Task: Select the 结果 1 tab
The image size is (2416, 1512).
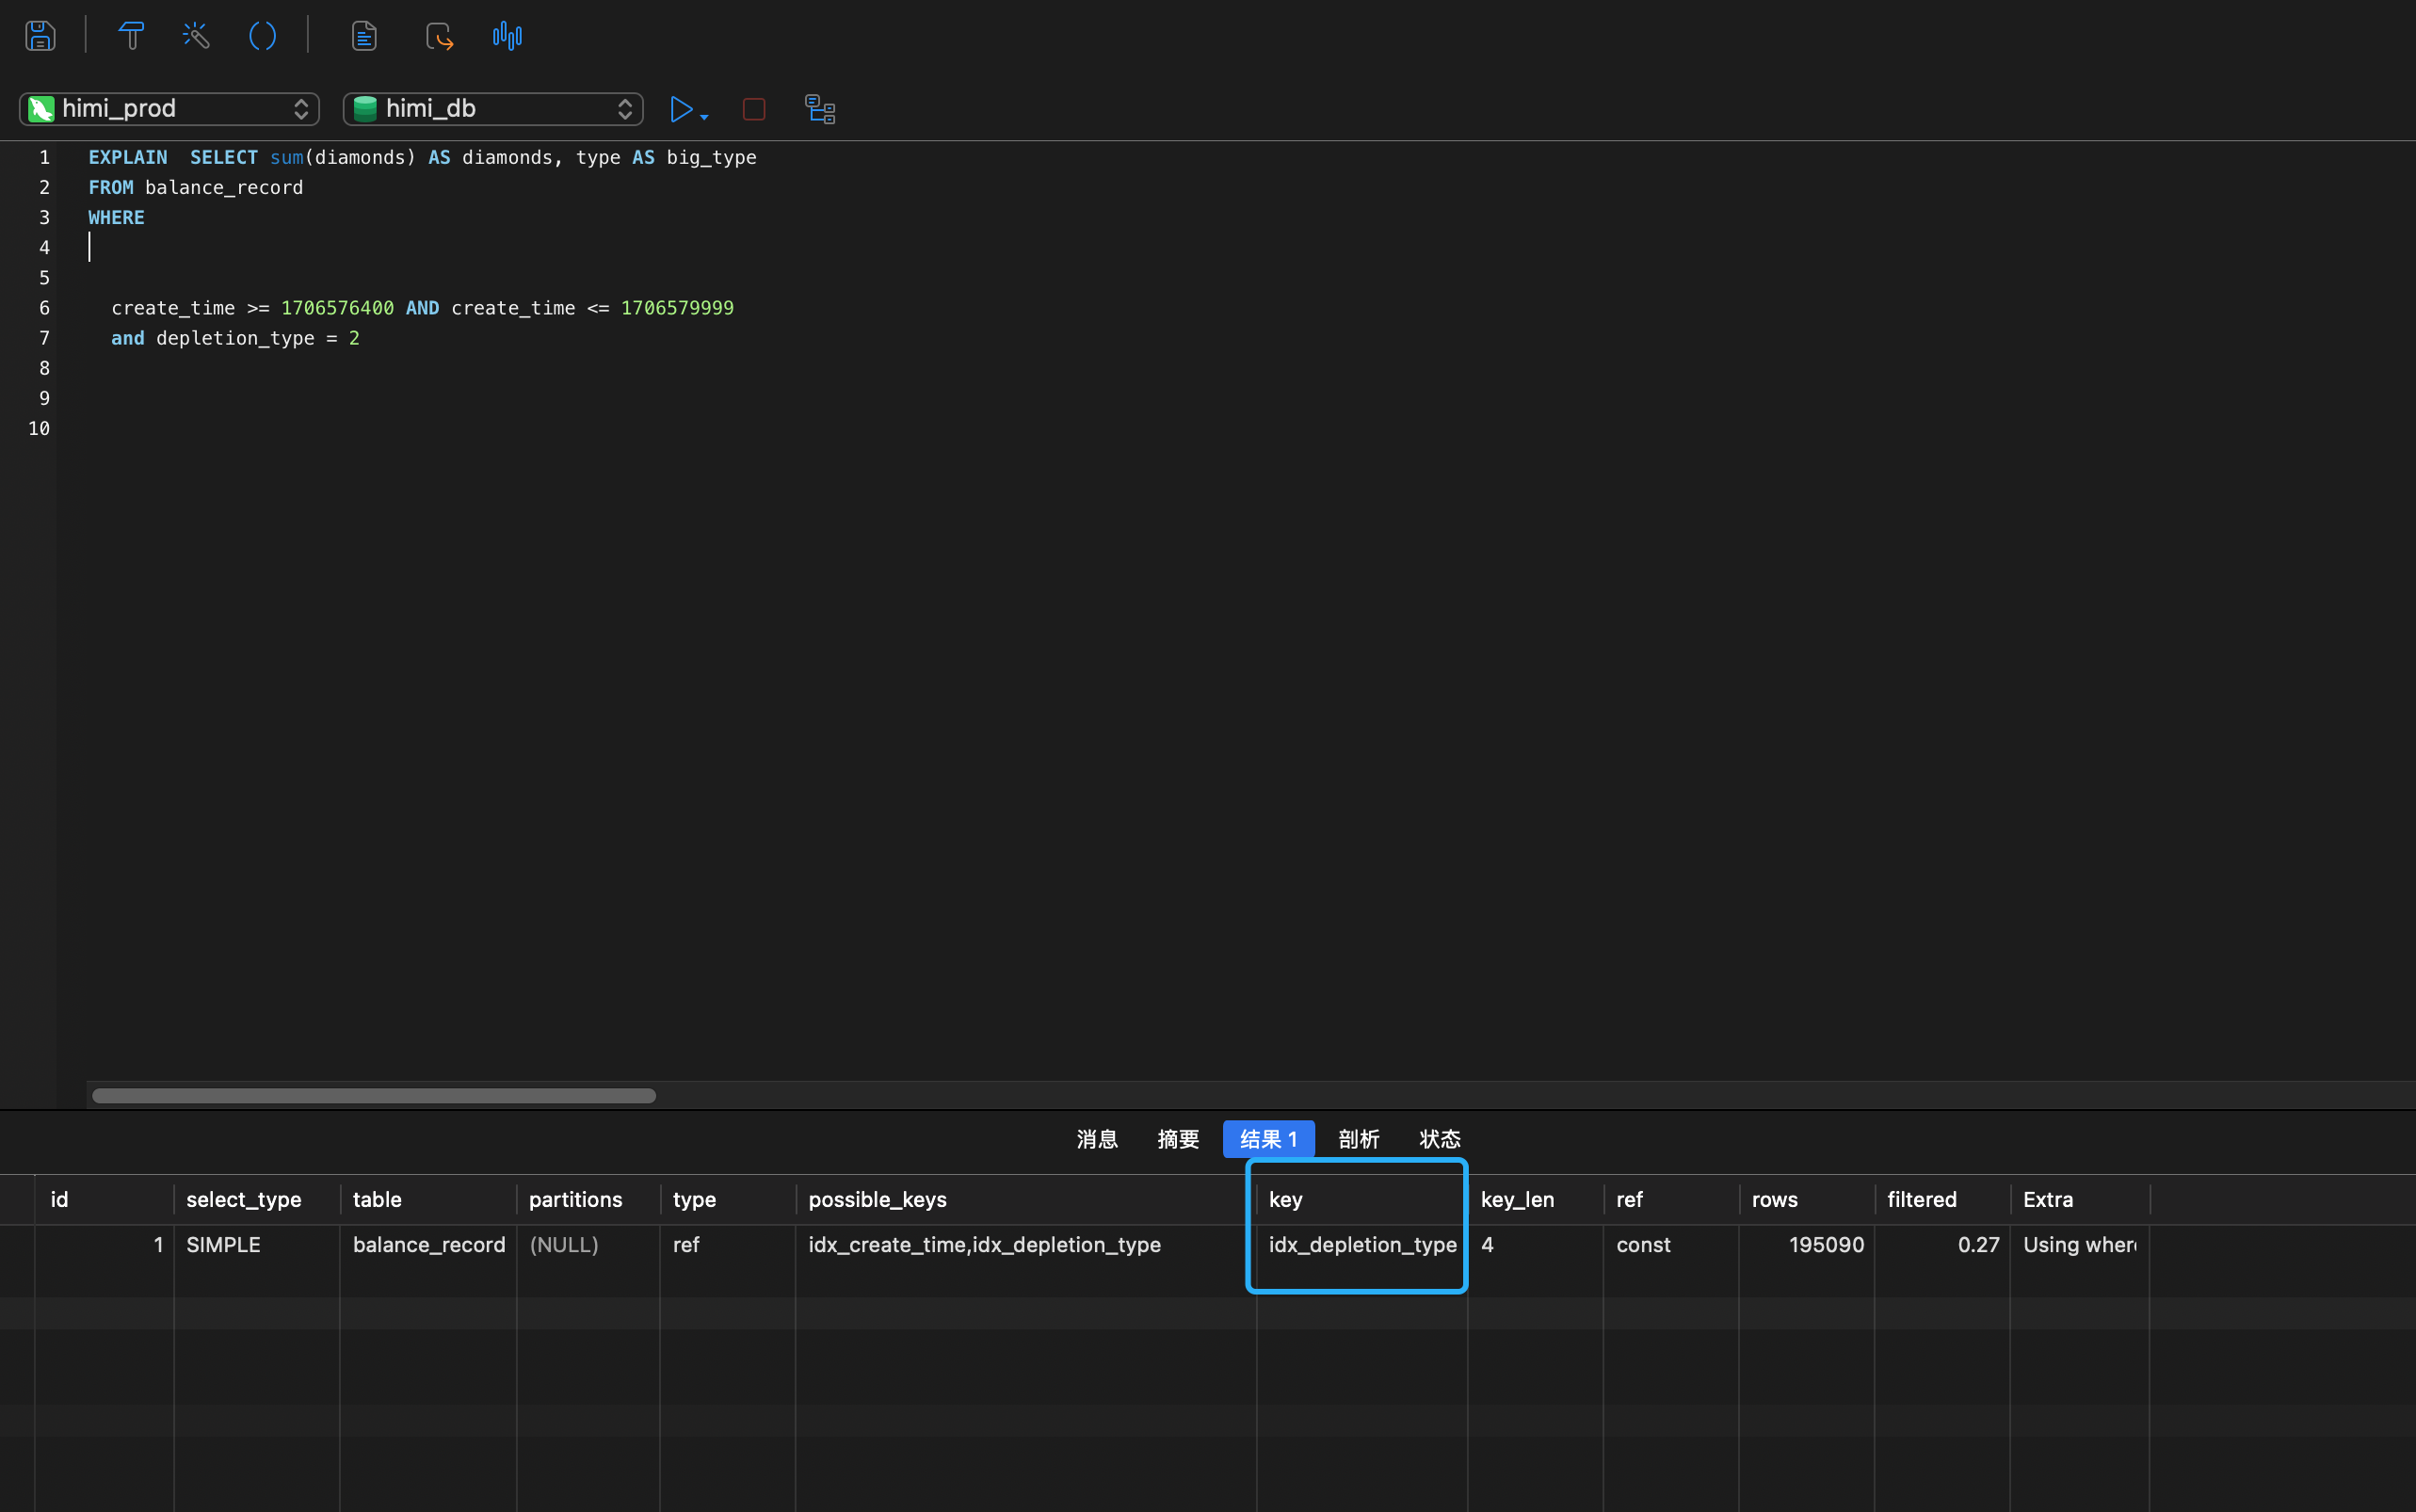Action: (x=1268, y=1139)
